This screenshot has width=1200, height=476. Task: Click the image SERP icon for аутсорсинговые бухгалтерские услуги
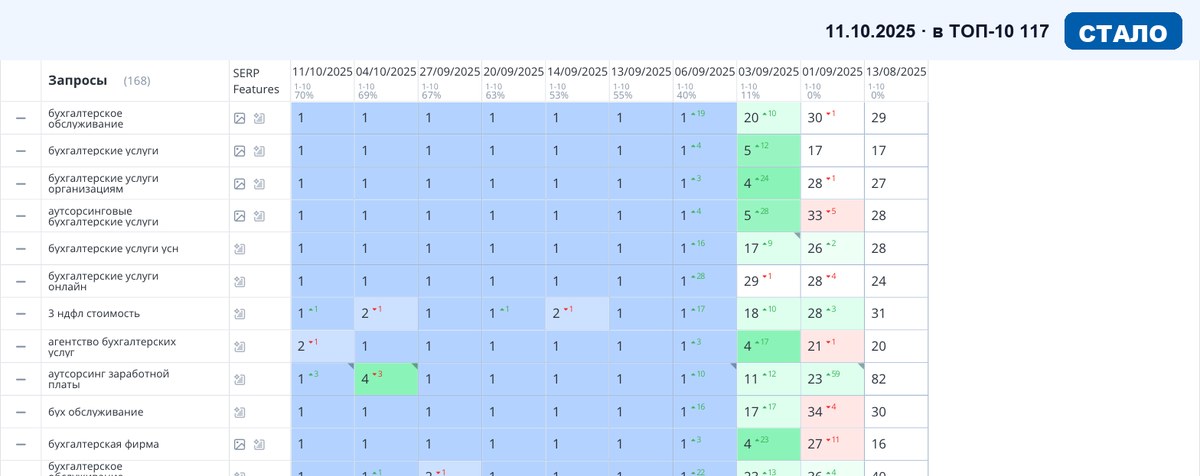click(239, 216)
